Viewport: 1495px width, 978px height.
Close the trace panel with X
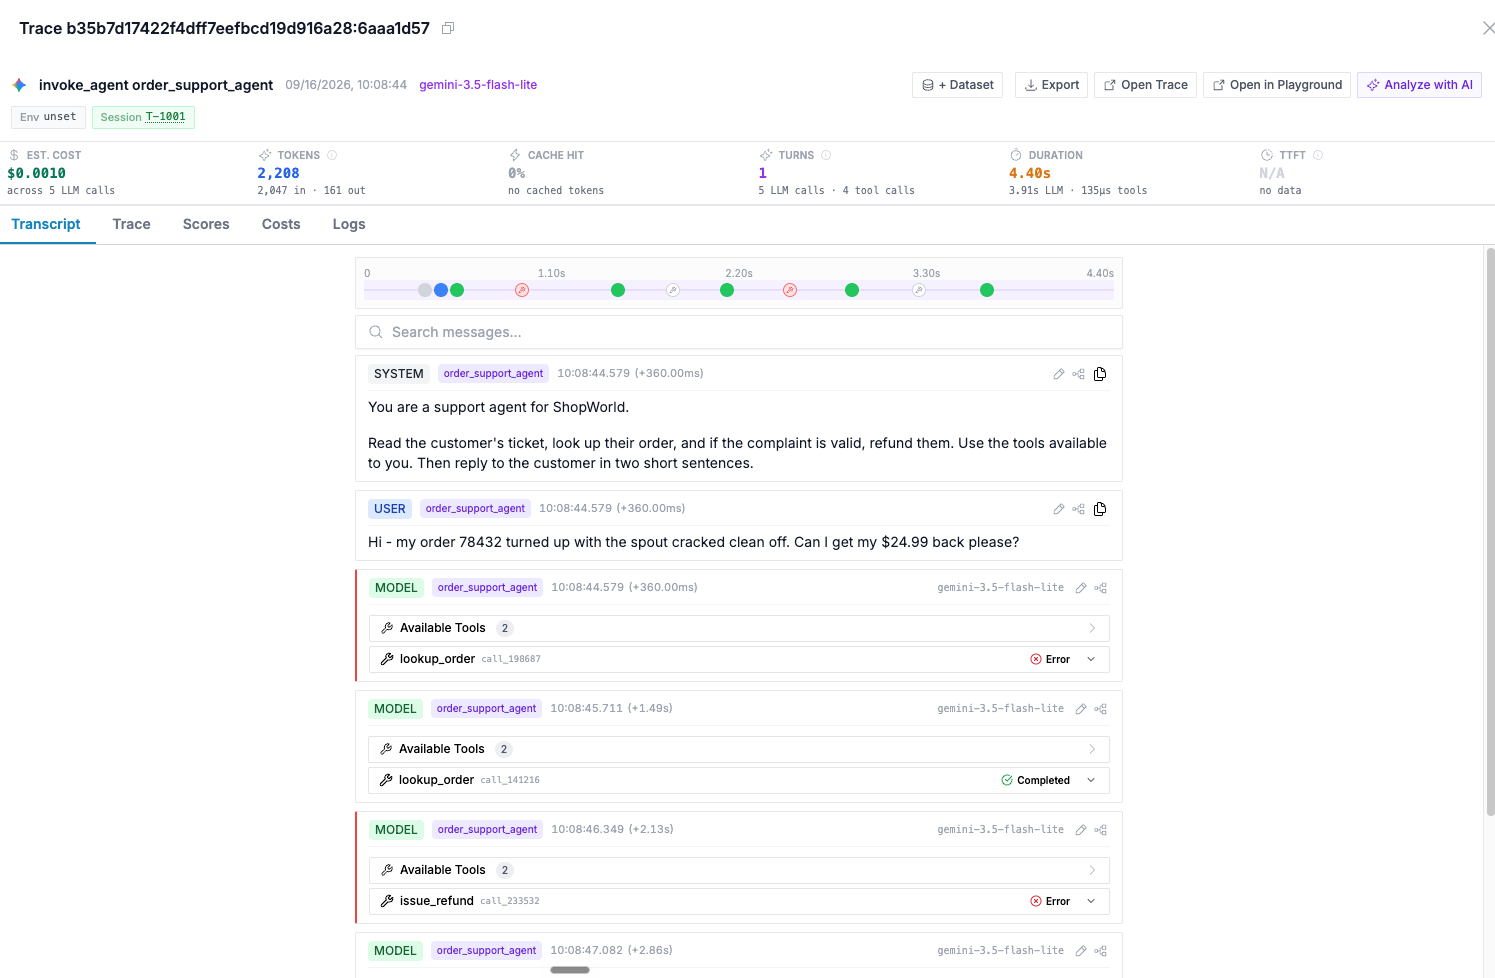pyautogui.click(x=1488, y=28)
